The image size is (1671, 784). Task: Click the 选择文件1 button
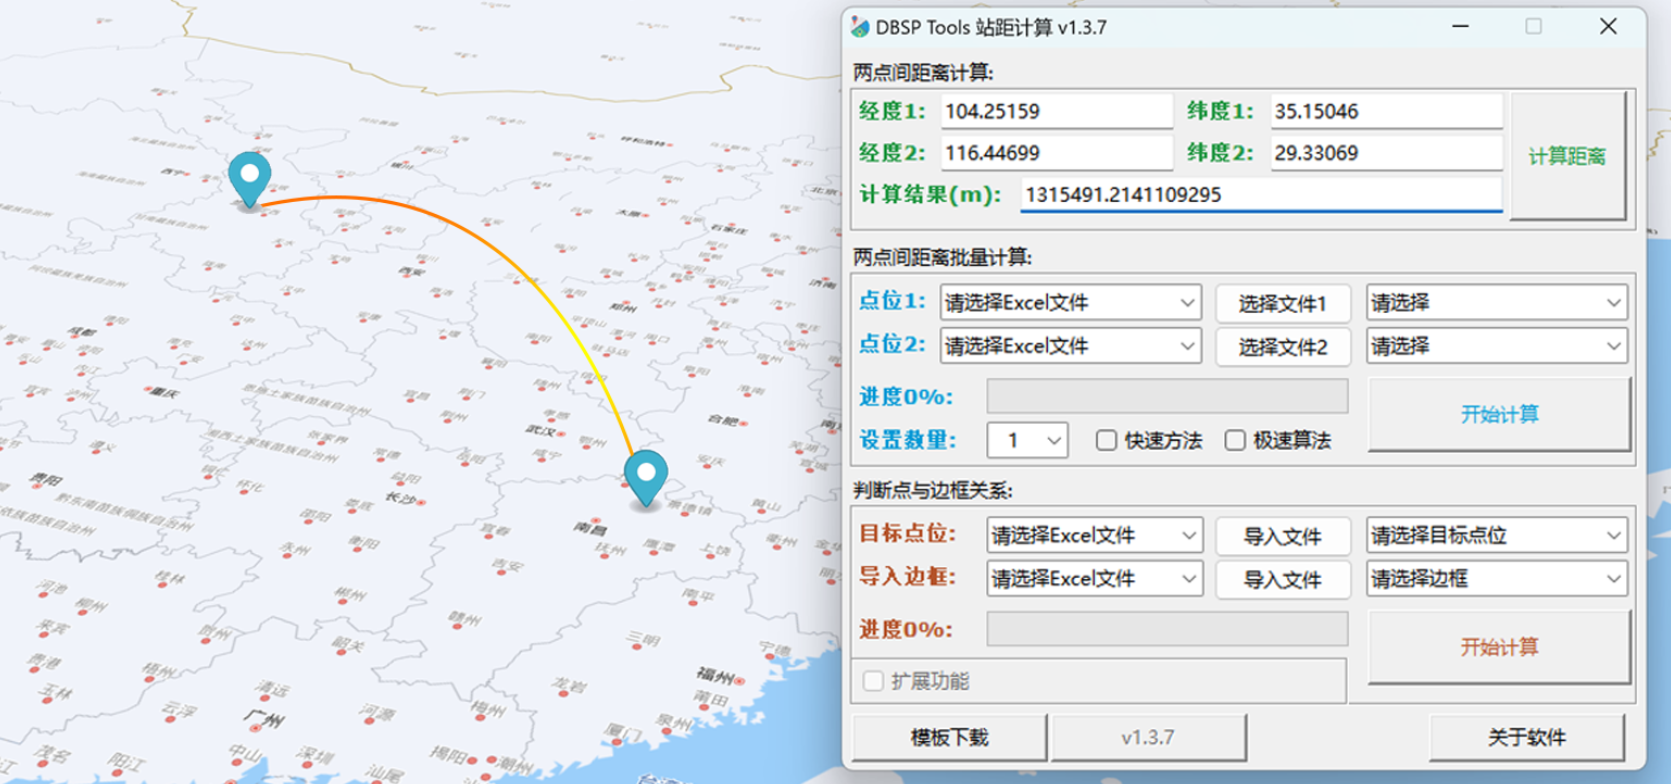click(x=1282, y=303)
